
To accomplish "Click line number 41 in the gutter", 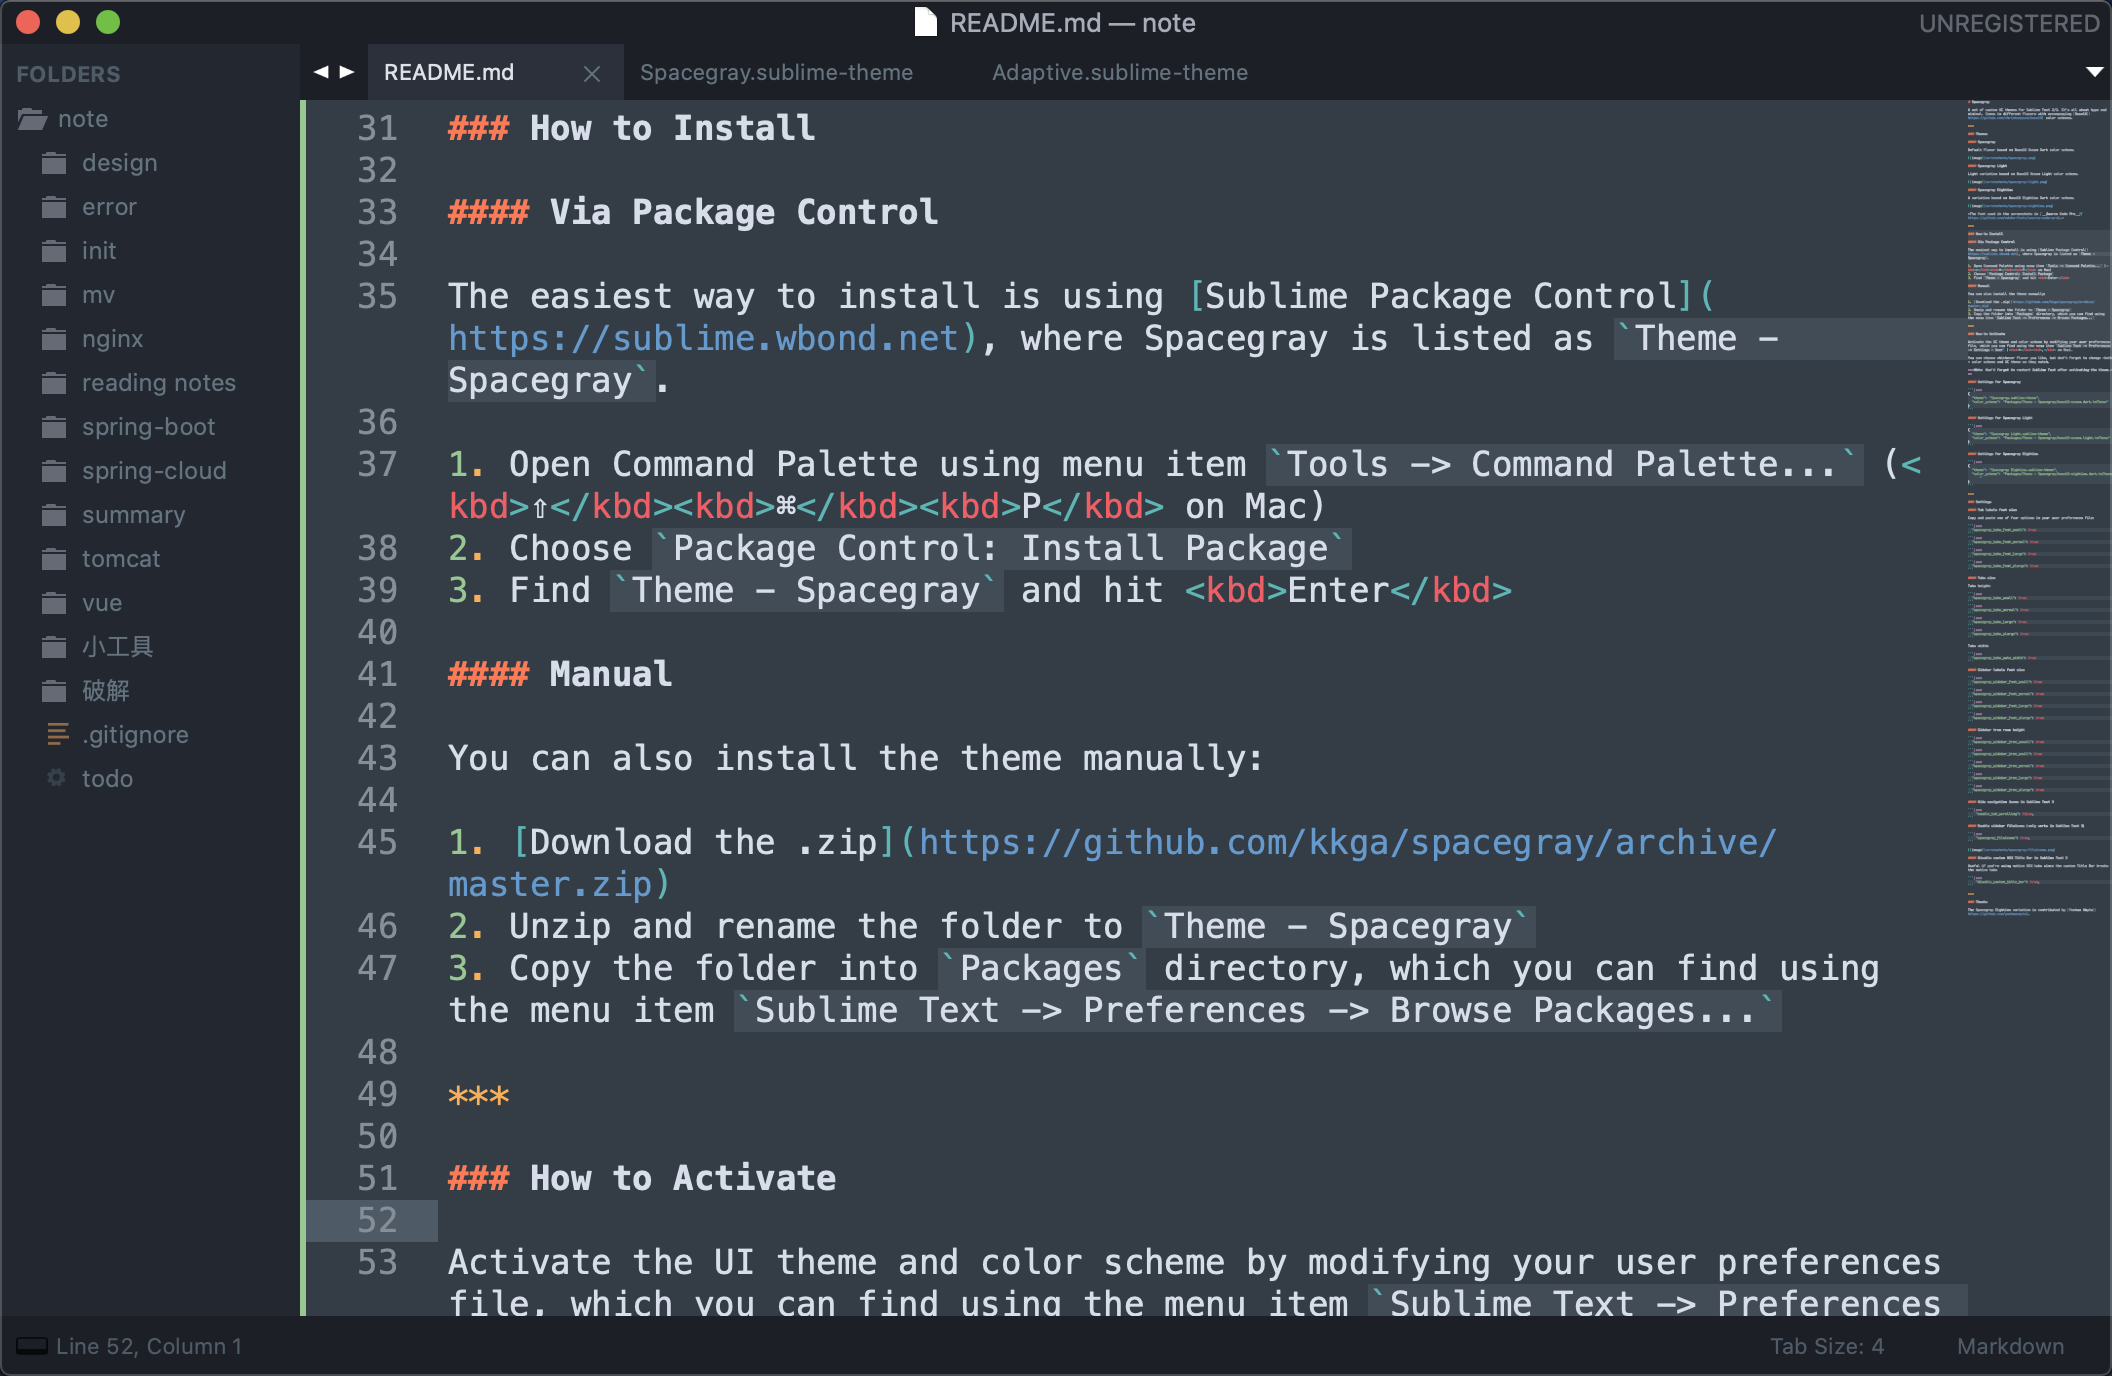I will click(x=378, y=674).
